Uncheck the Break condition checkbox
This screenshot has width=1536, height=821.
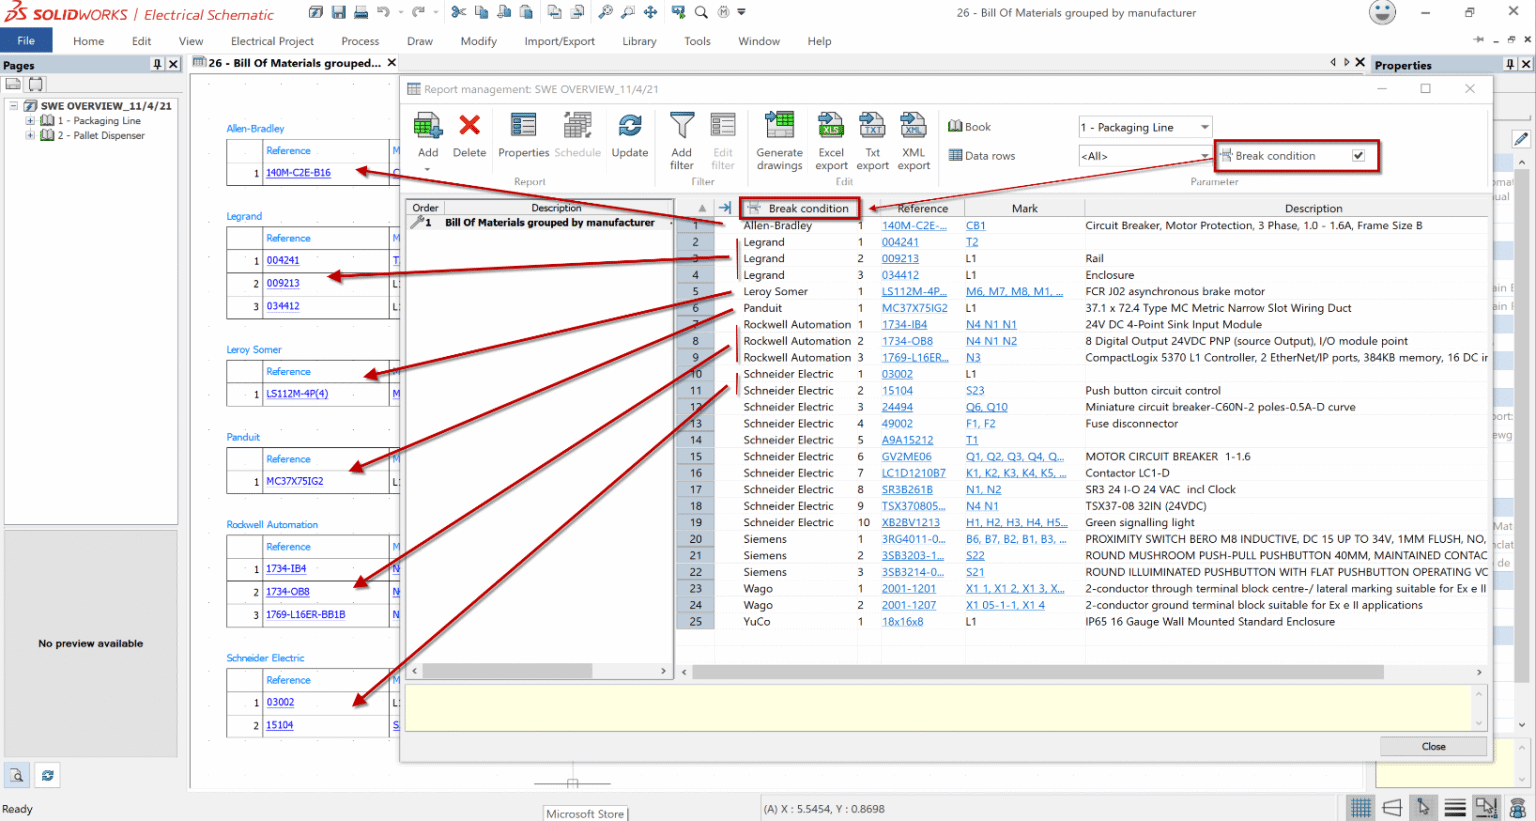pos(1358,155)
